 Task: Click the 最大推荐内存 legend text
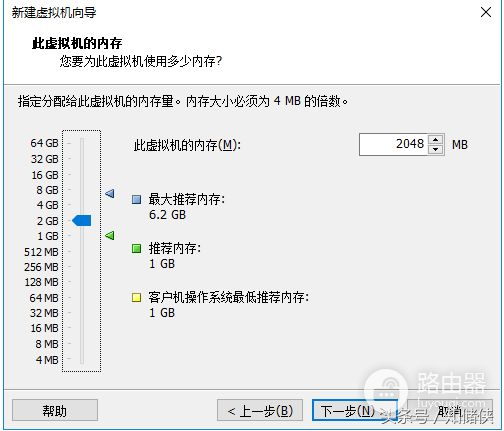coord(187,199)
